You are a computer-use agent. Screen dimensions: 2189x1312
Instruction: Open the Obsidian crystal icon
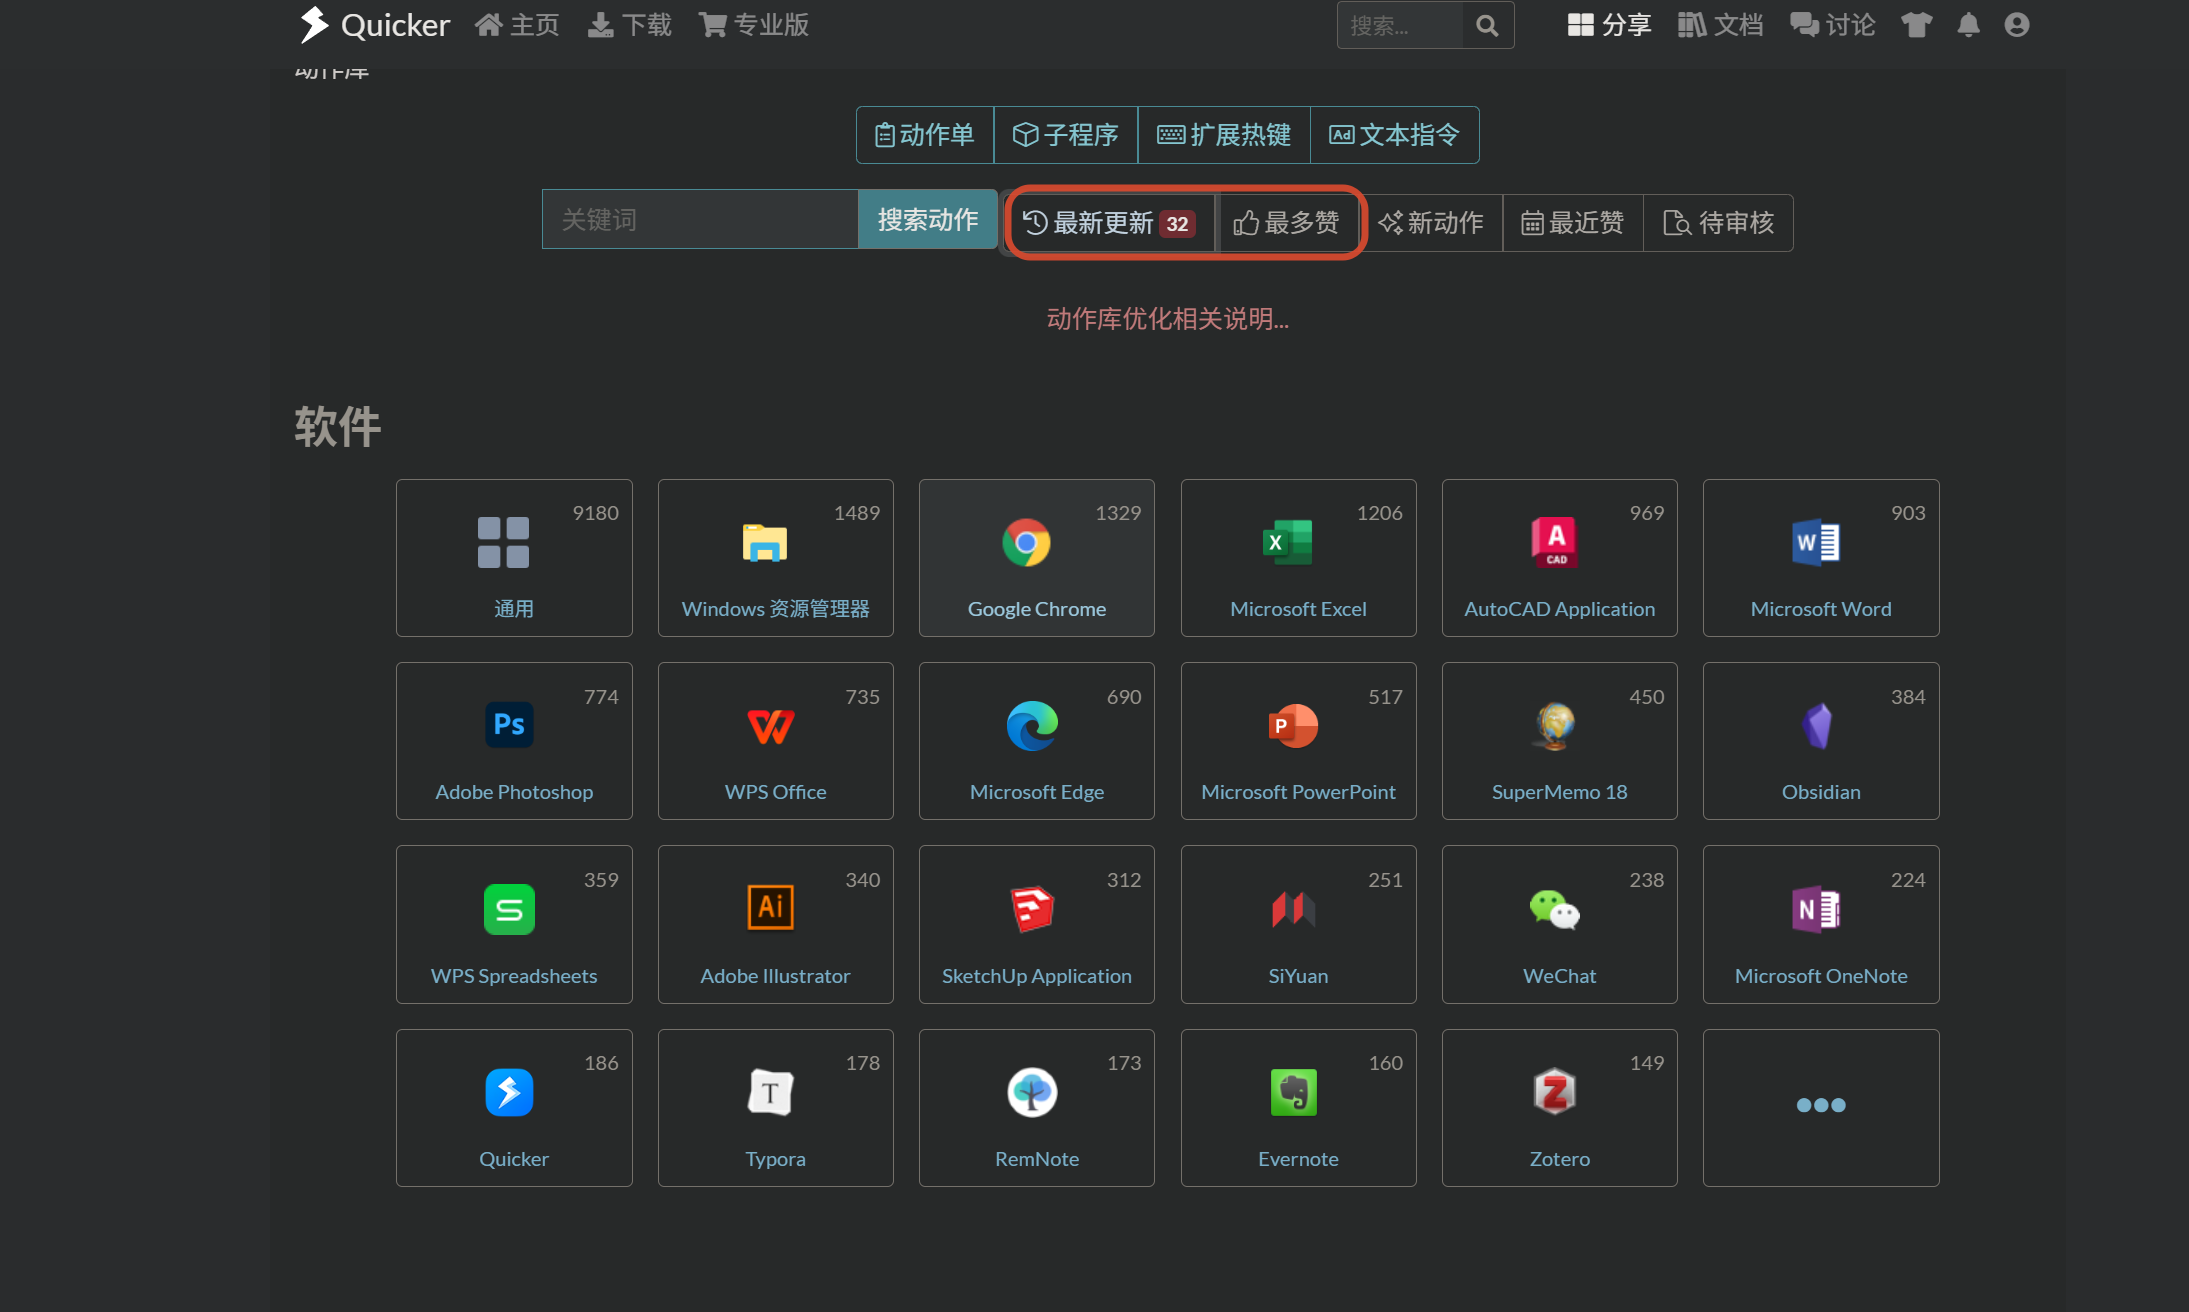tap(1817, 726)
